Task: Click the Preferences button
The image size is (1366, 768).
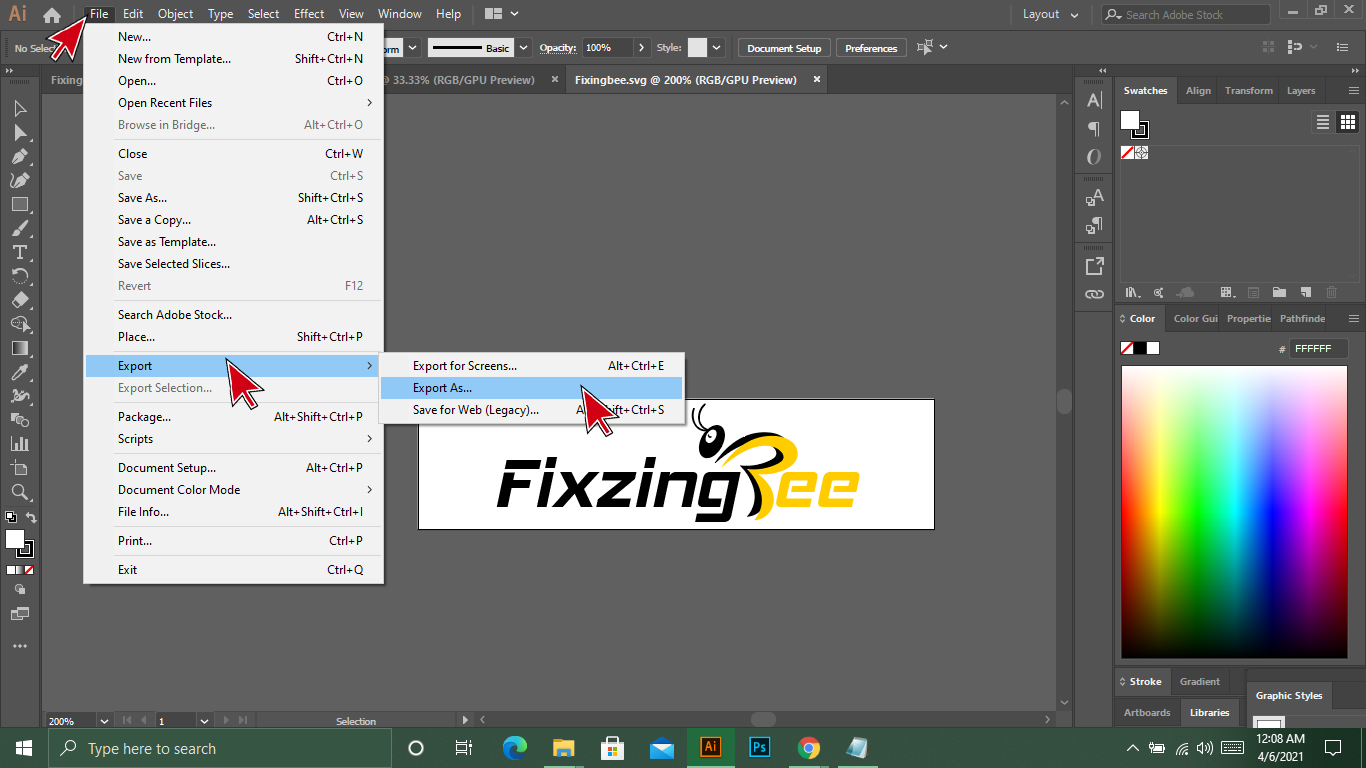Action: coord(870,48)
